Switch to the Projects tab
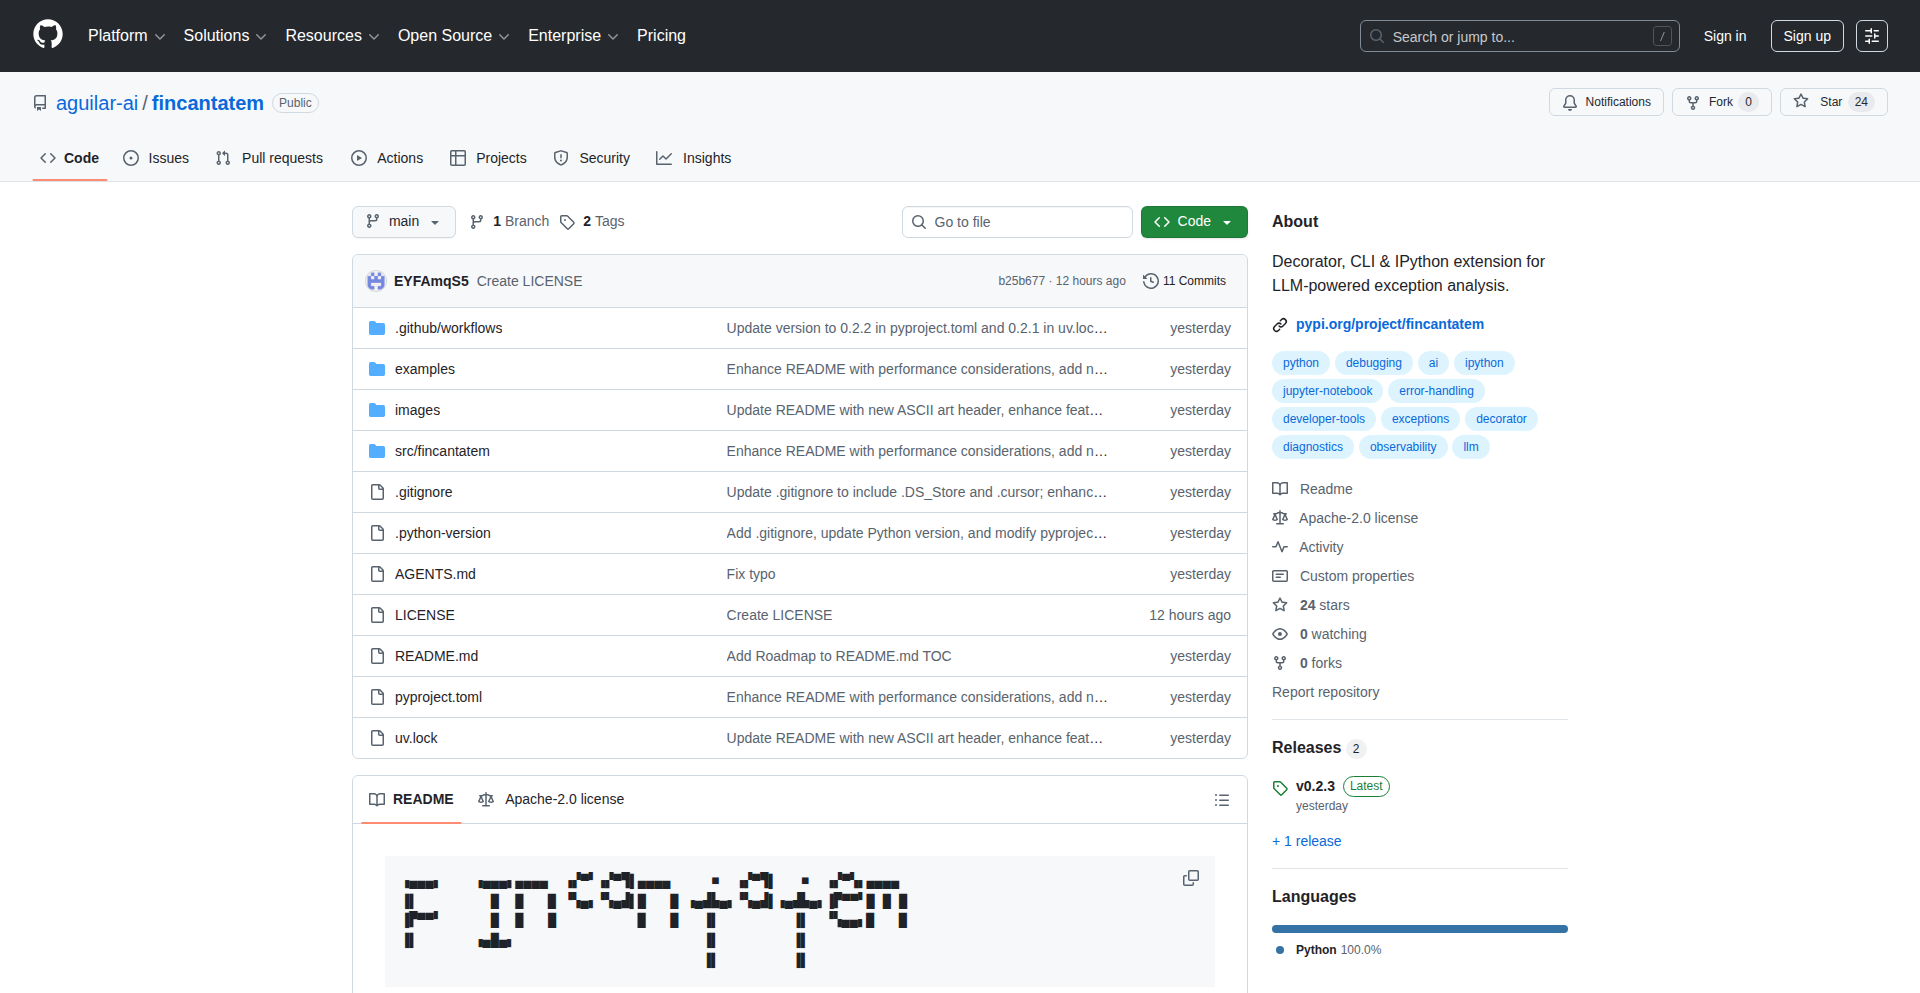This screenshot has width=1920, height=993. (x=488, y=158)
